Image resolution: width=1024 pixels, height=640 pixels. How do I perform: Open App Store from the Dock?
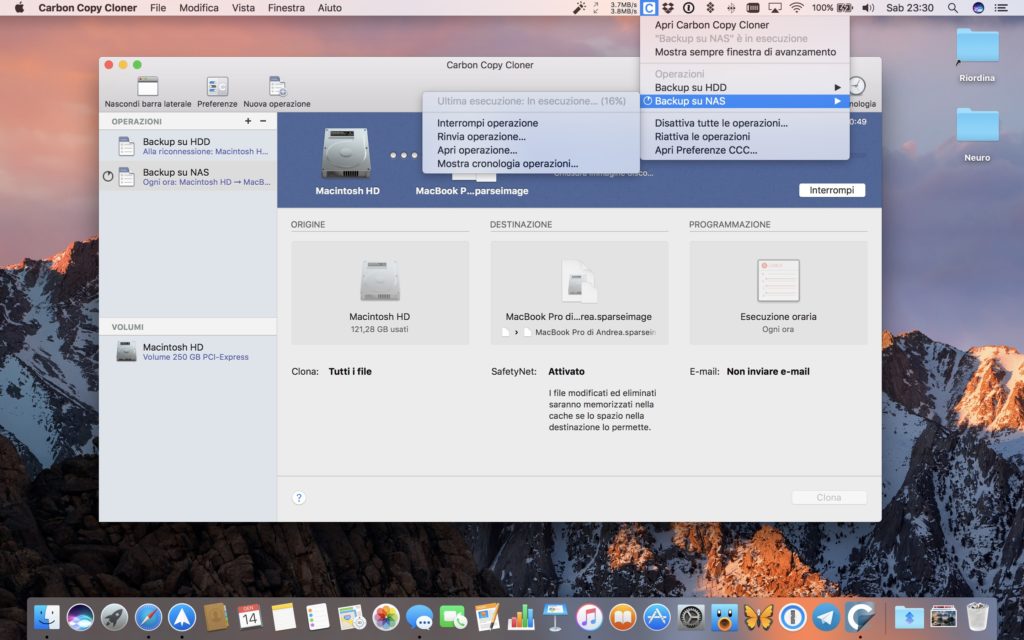(657, 617)
